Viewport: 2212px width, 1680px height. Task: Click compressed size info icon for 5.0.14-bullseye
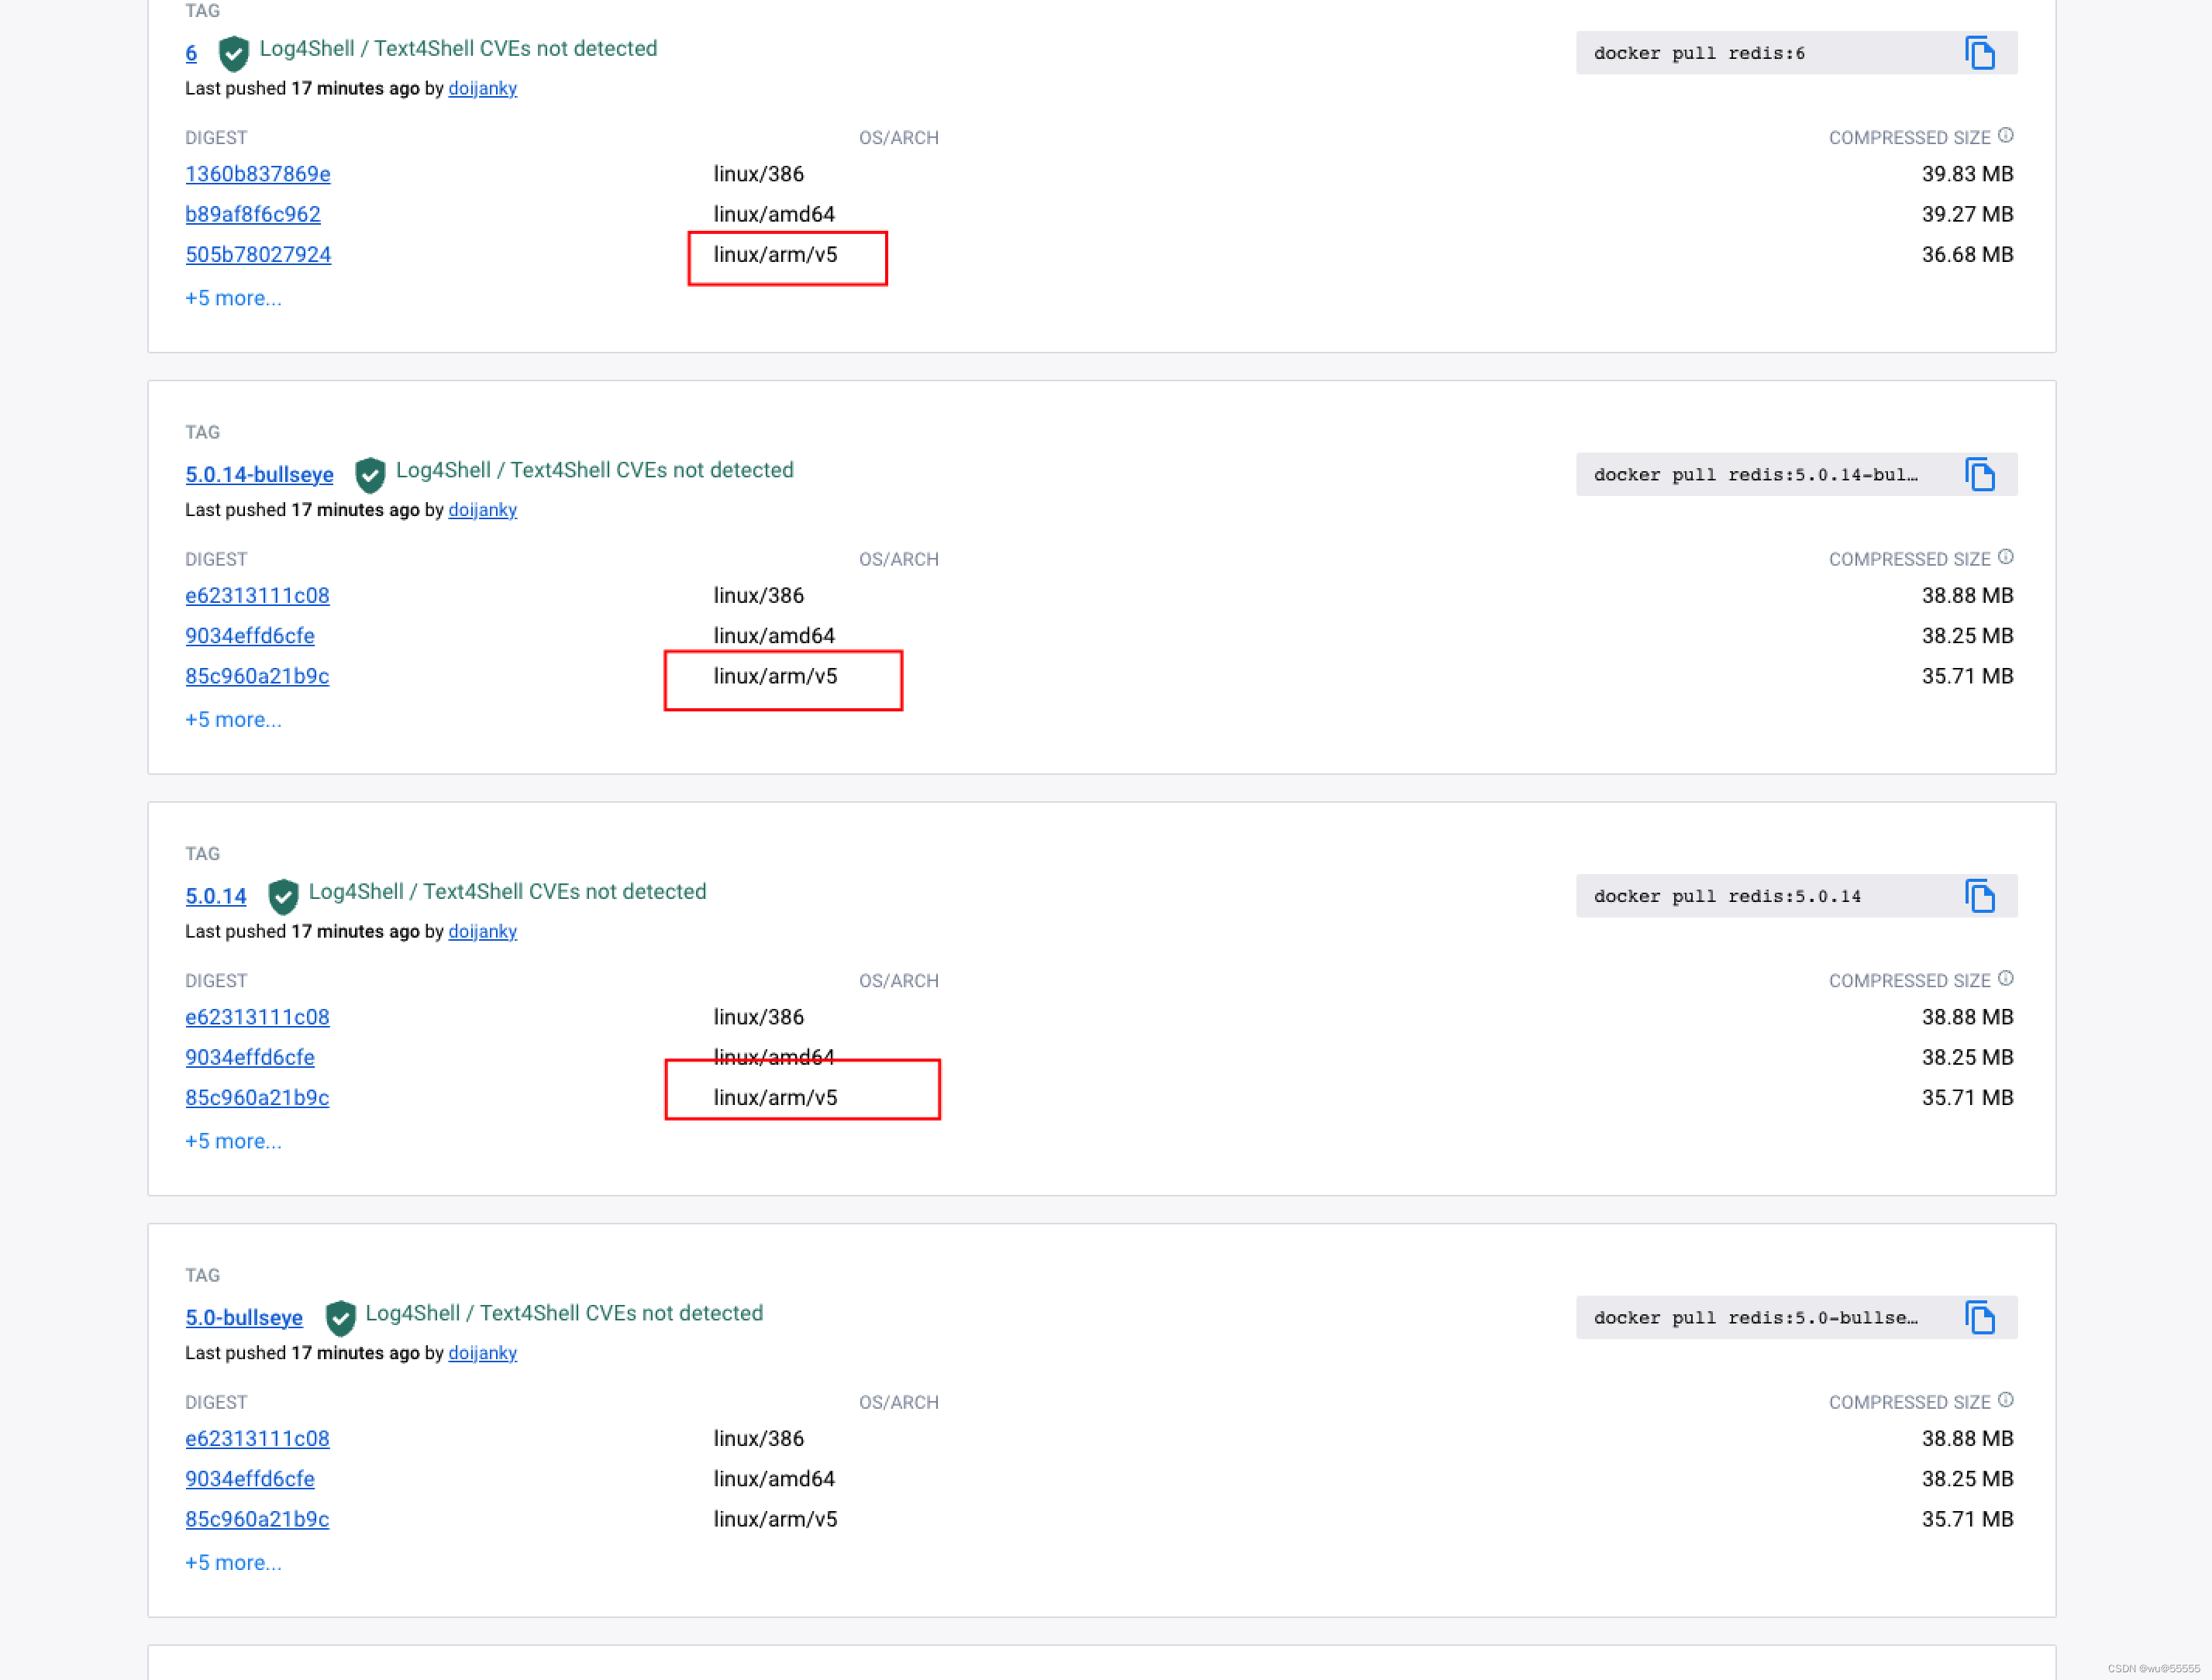2005,557
